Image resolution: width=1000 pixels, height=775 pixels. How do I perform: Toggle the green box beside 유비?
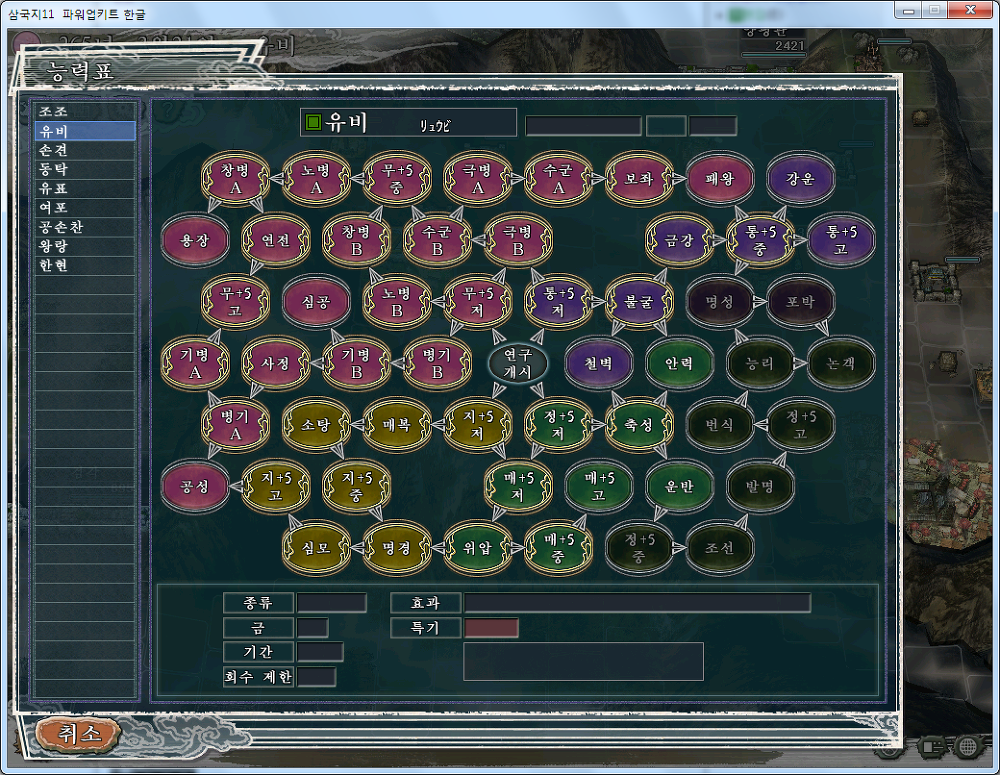pyautogui.click(x=313, y=123)
